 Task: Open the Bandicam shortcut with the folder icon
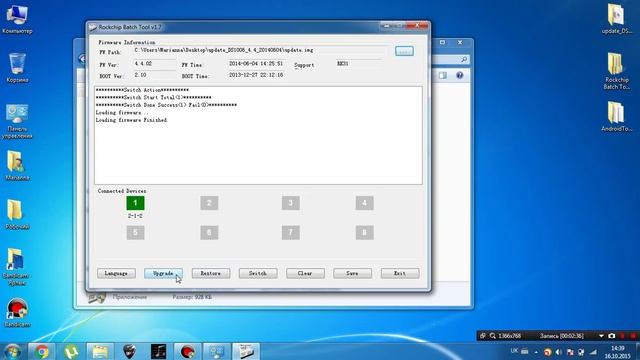pos(17,267)
